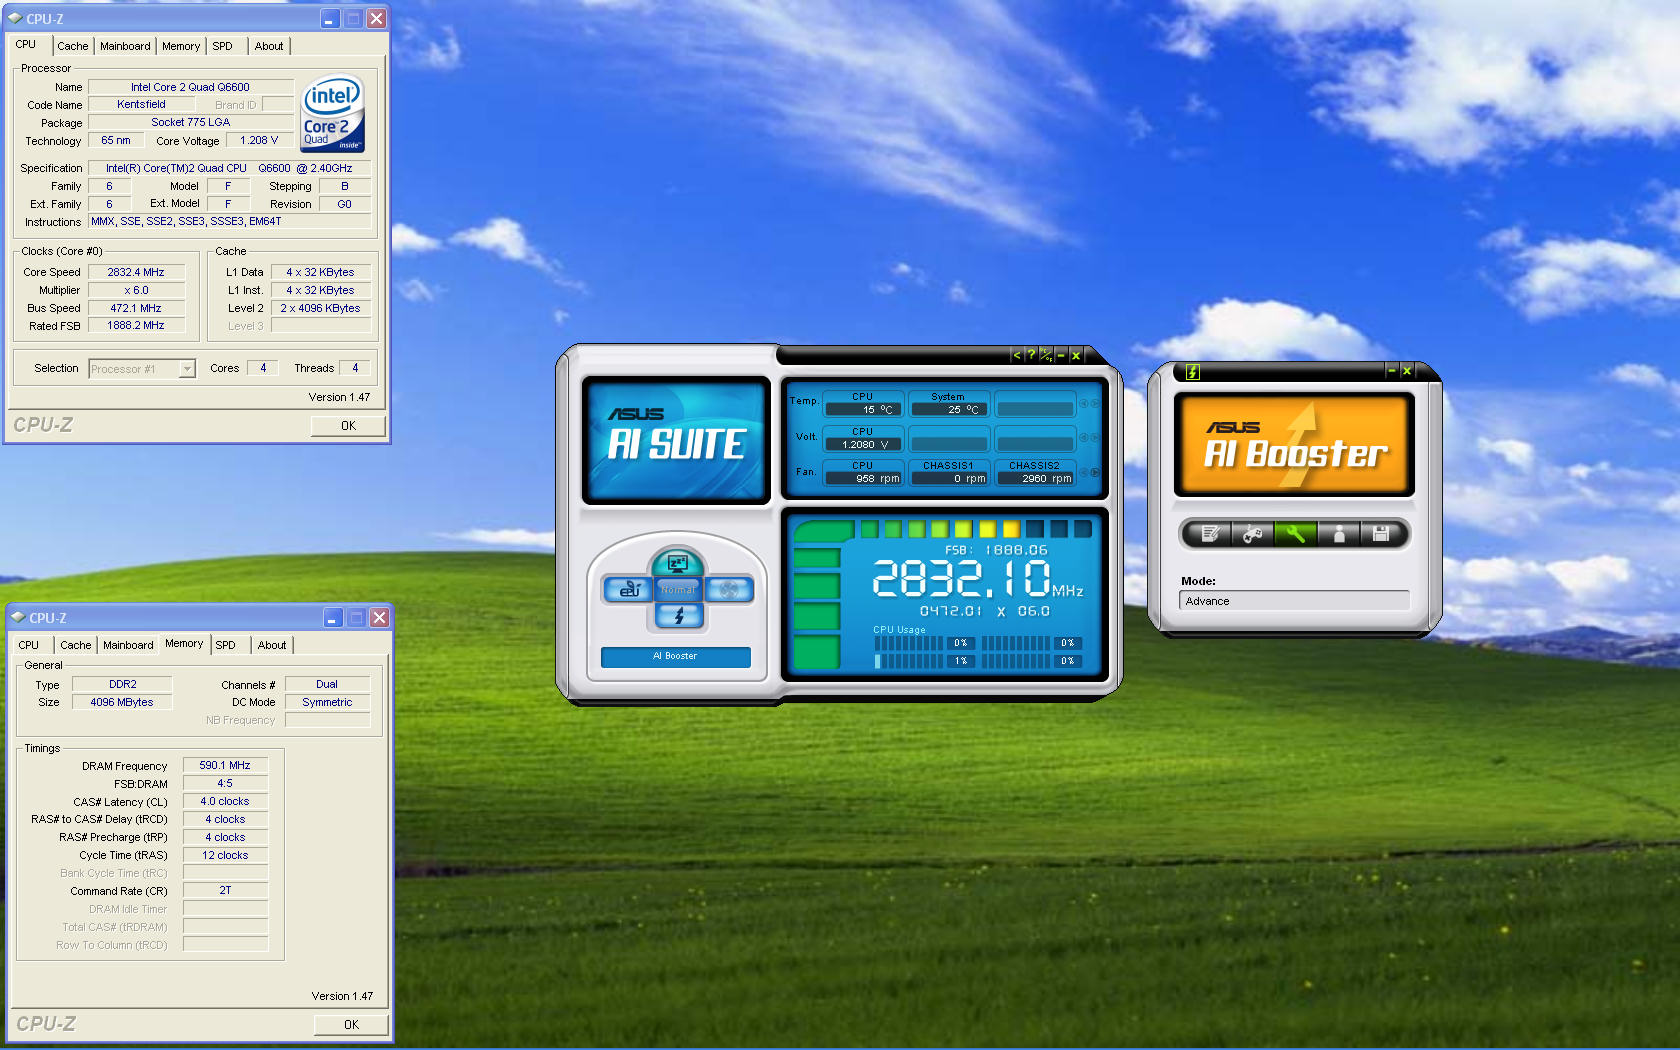The width and height of the screenshot is (1680, 1050).
Task: Open the Cache tab in lower CPU-Z window
Action: (x=76, y=645)
